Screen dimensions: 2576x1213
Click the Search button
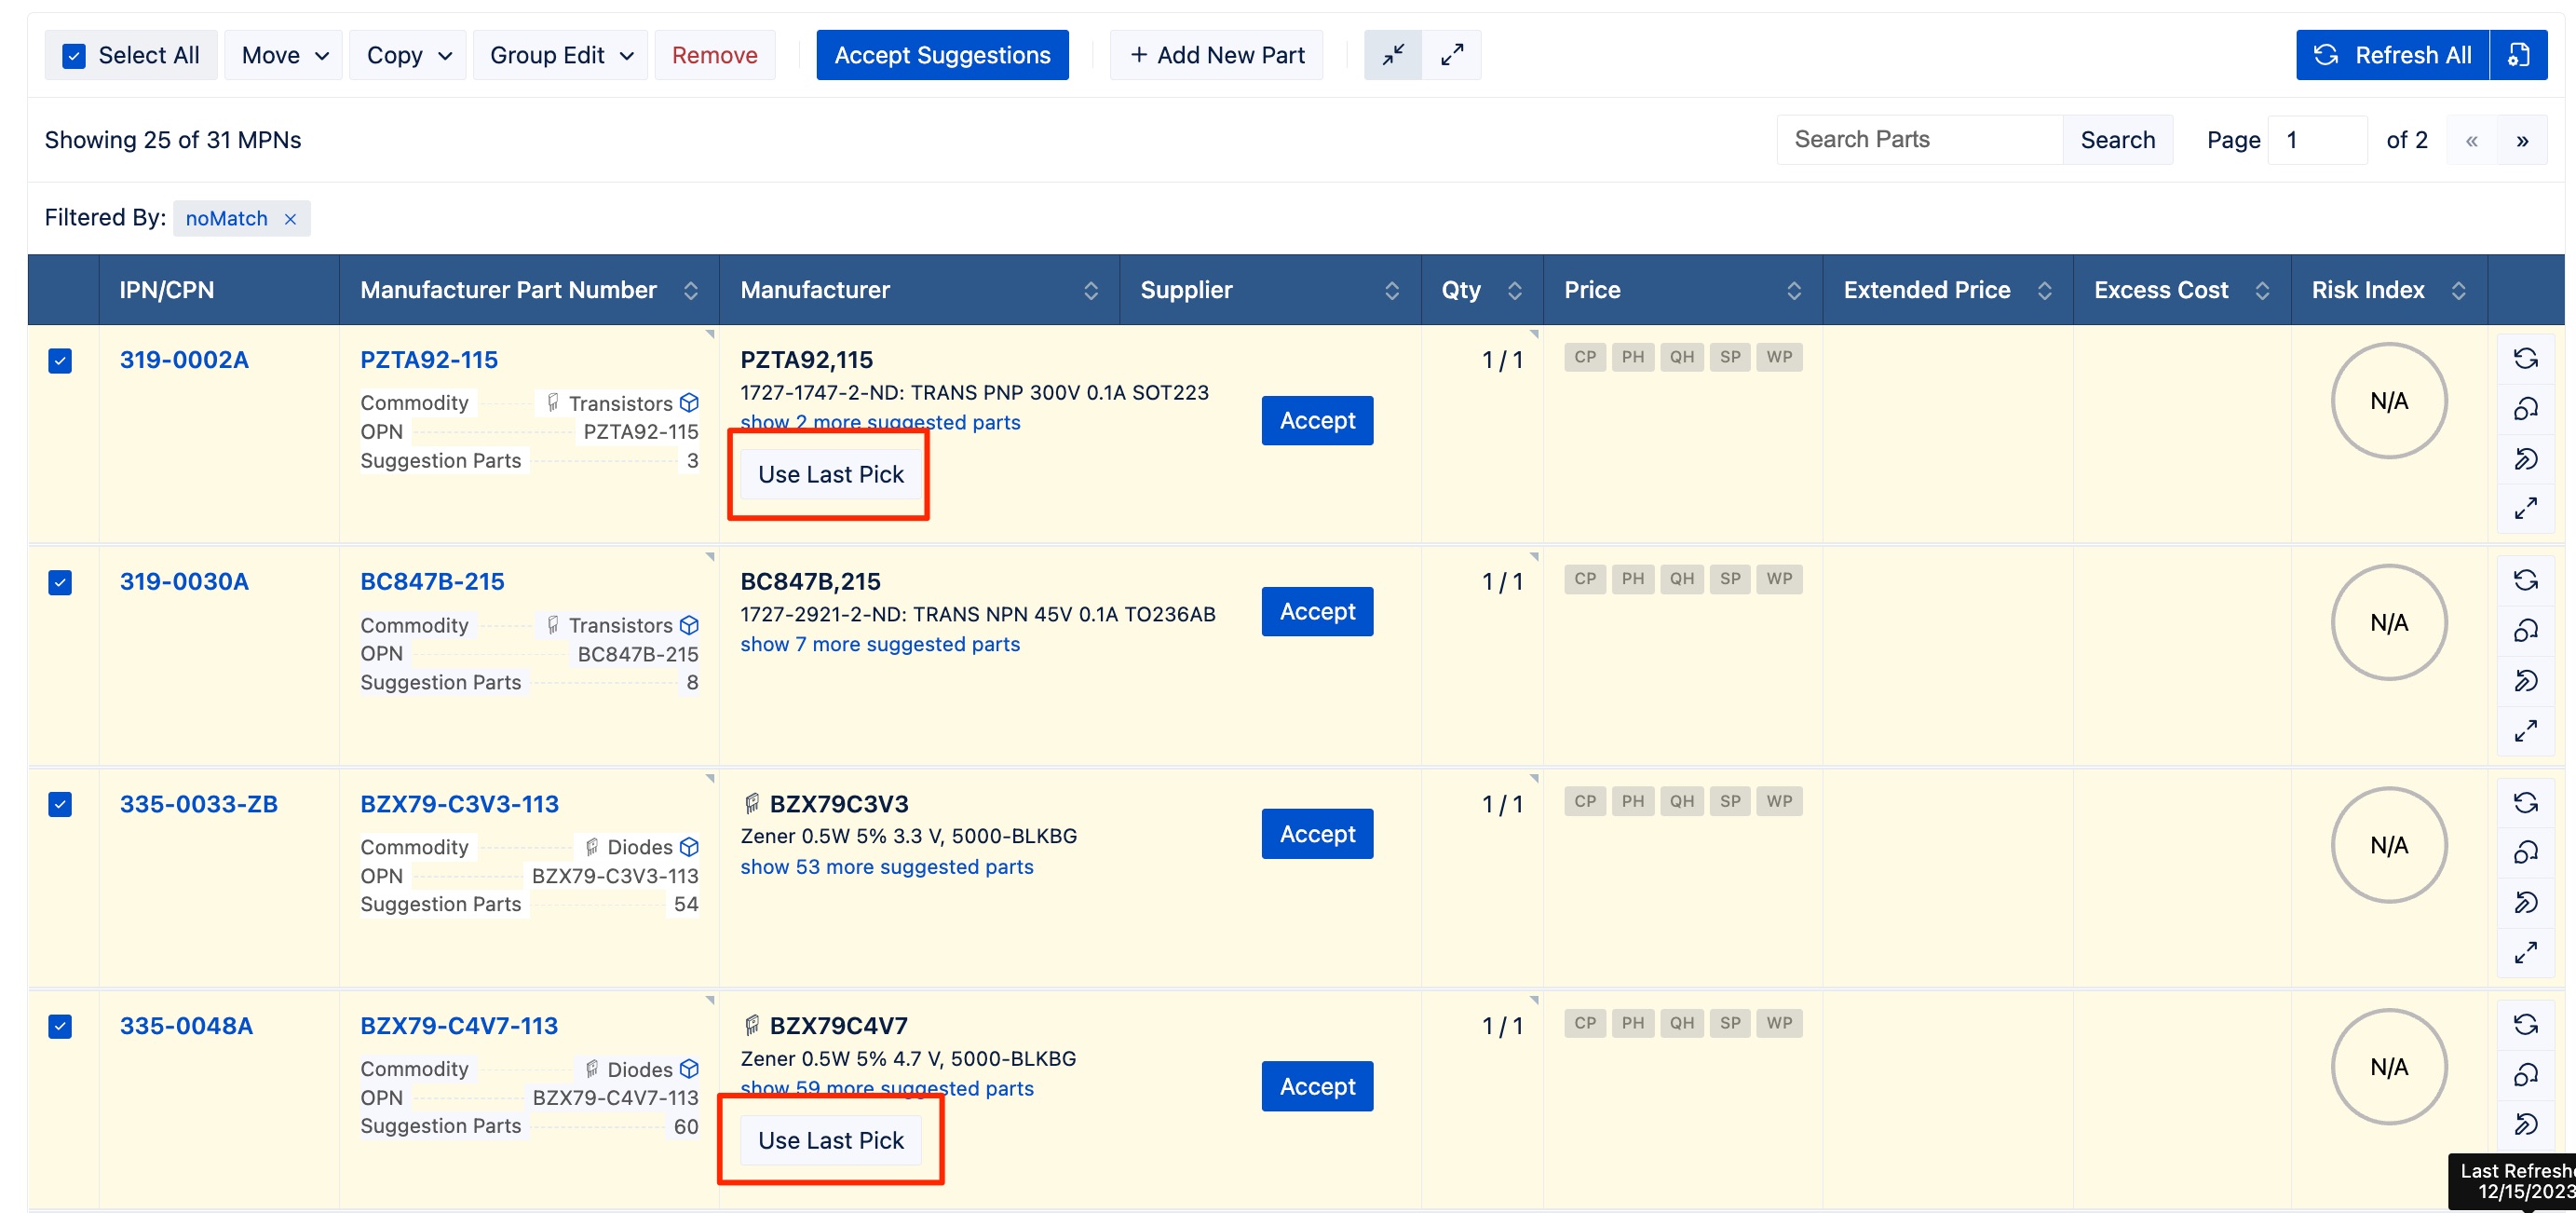2117,140
